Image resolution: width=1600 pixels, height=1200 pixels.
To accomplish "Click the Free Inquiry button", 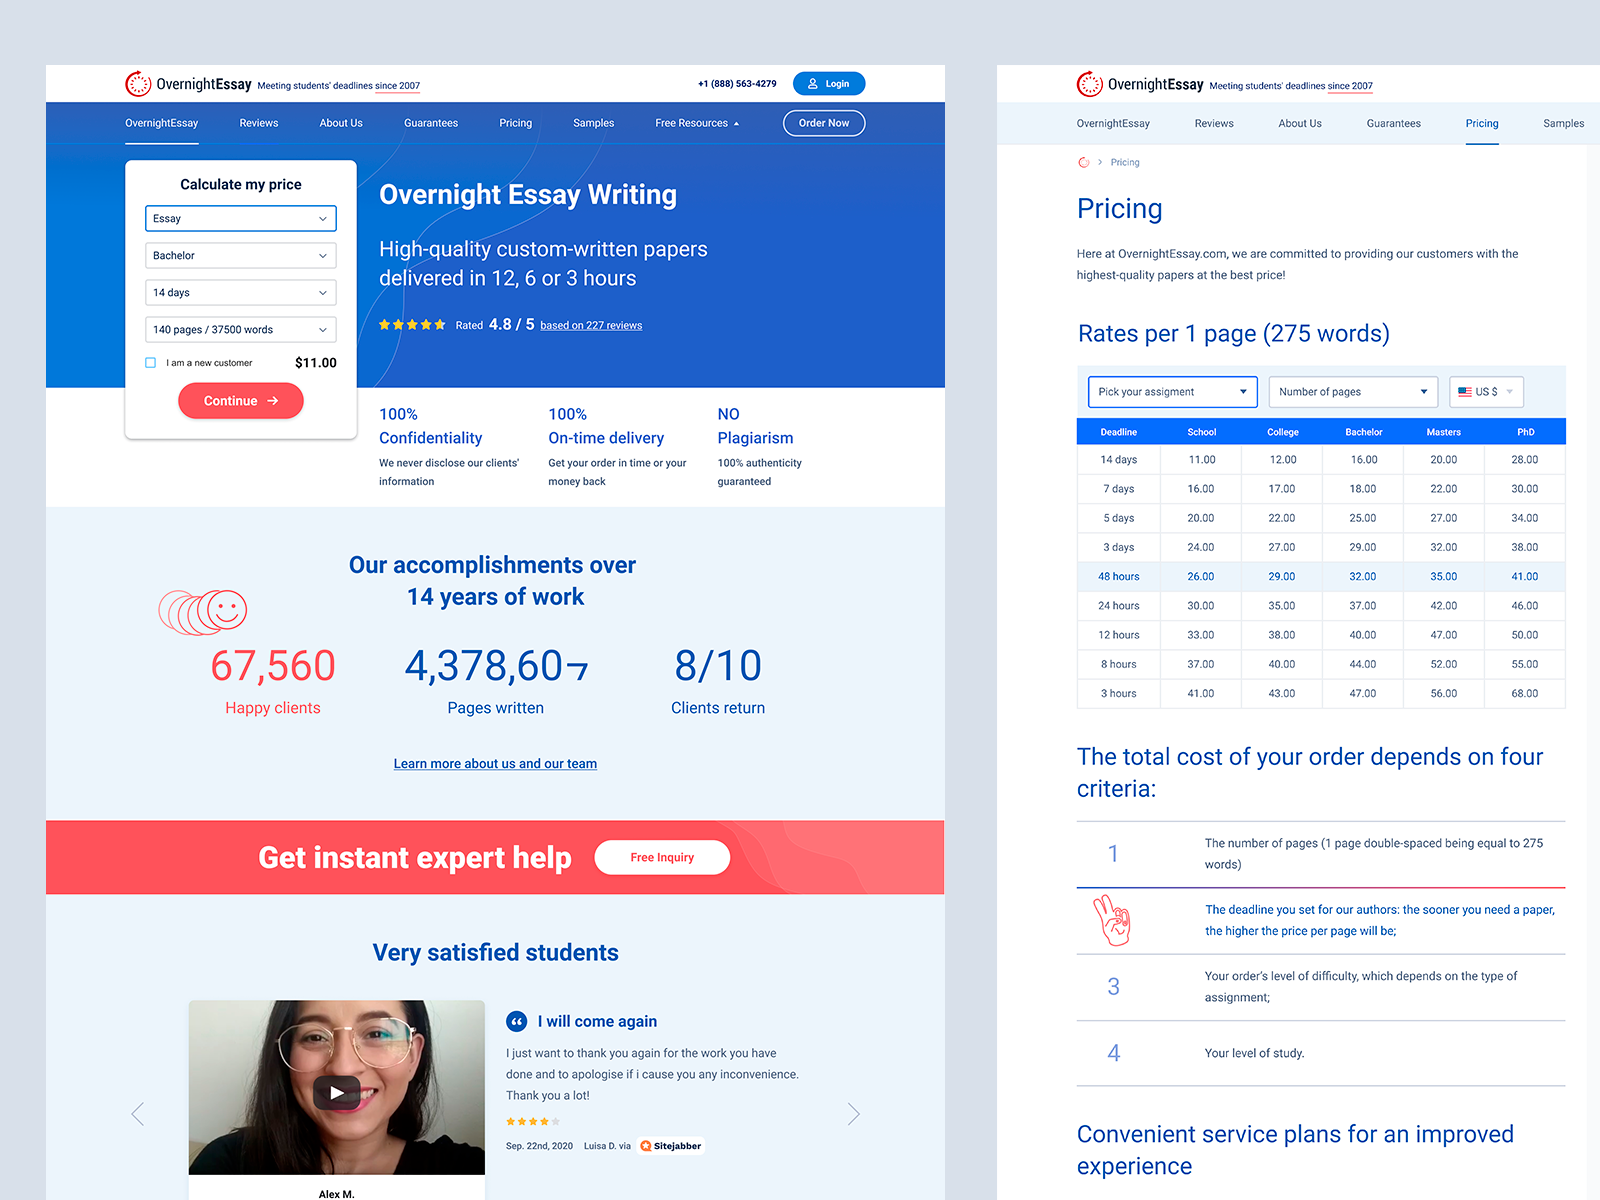I will coord(662,858).
